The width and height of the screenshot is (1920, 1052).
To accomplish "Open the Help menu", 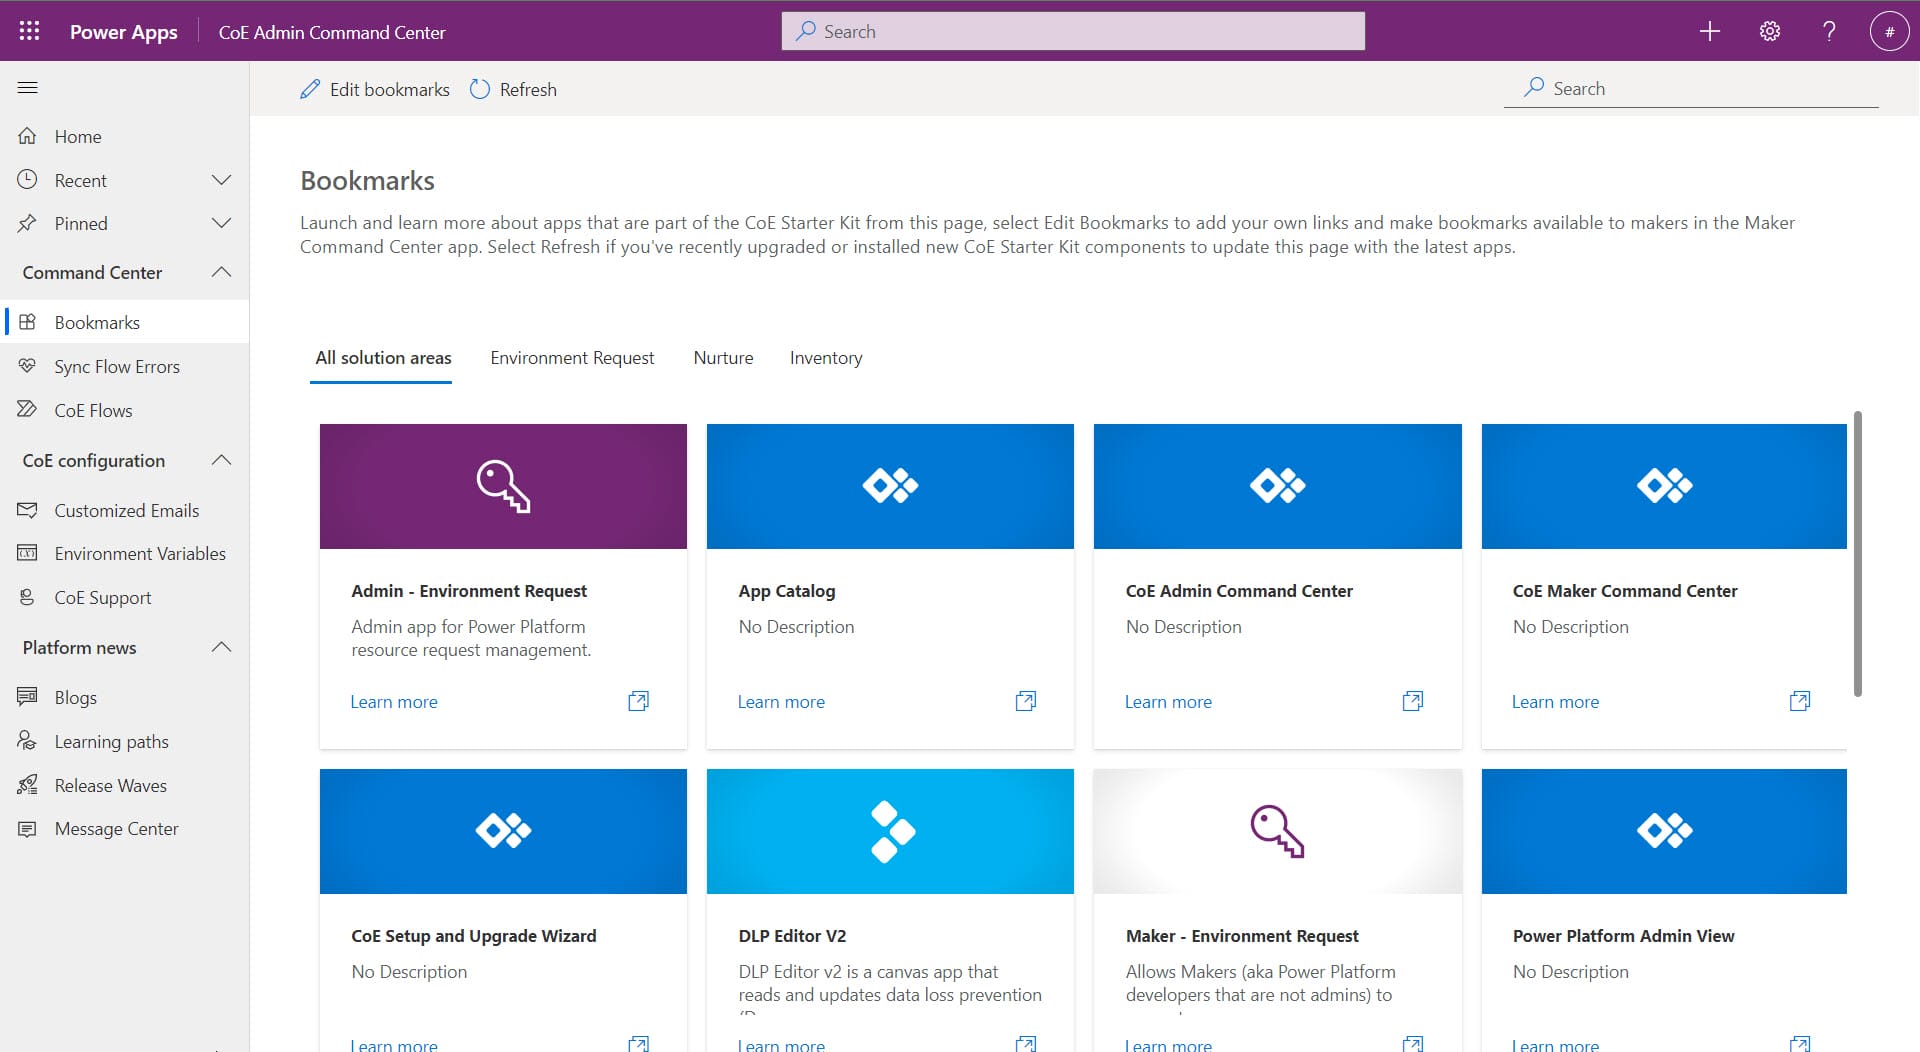I will point(1829,31).
